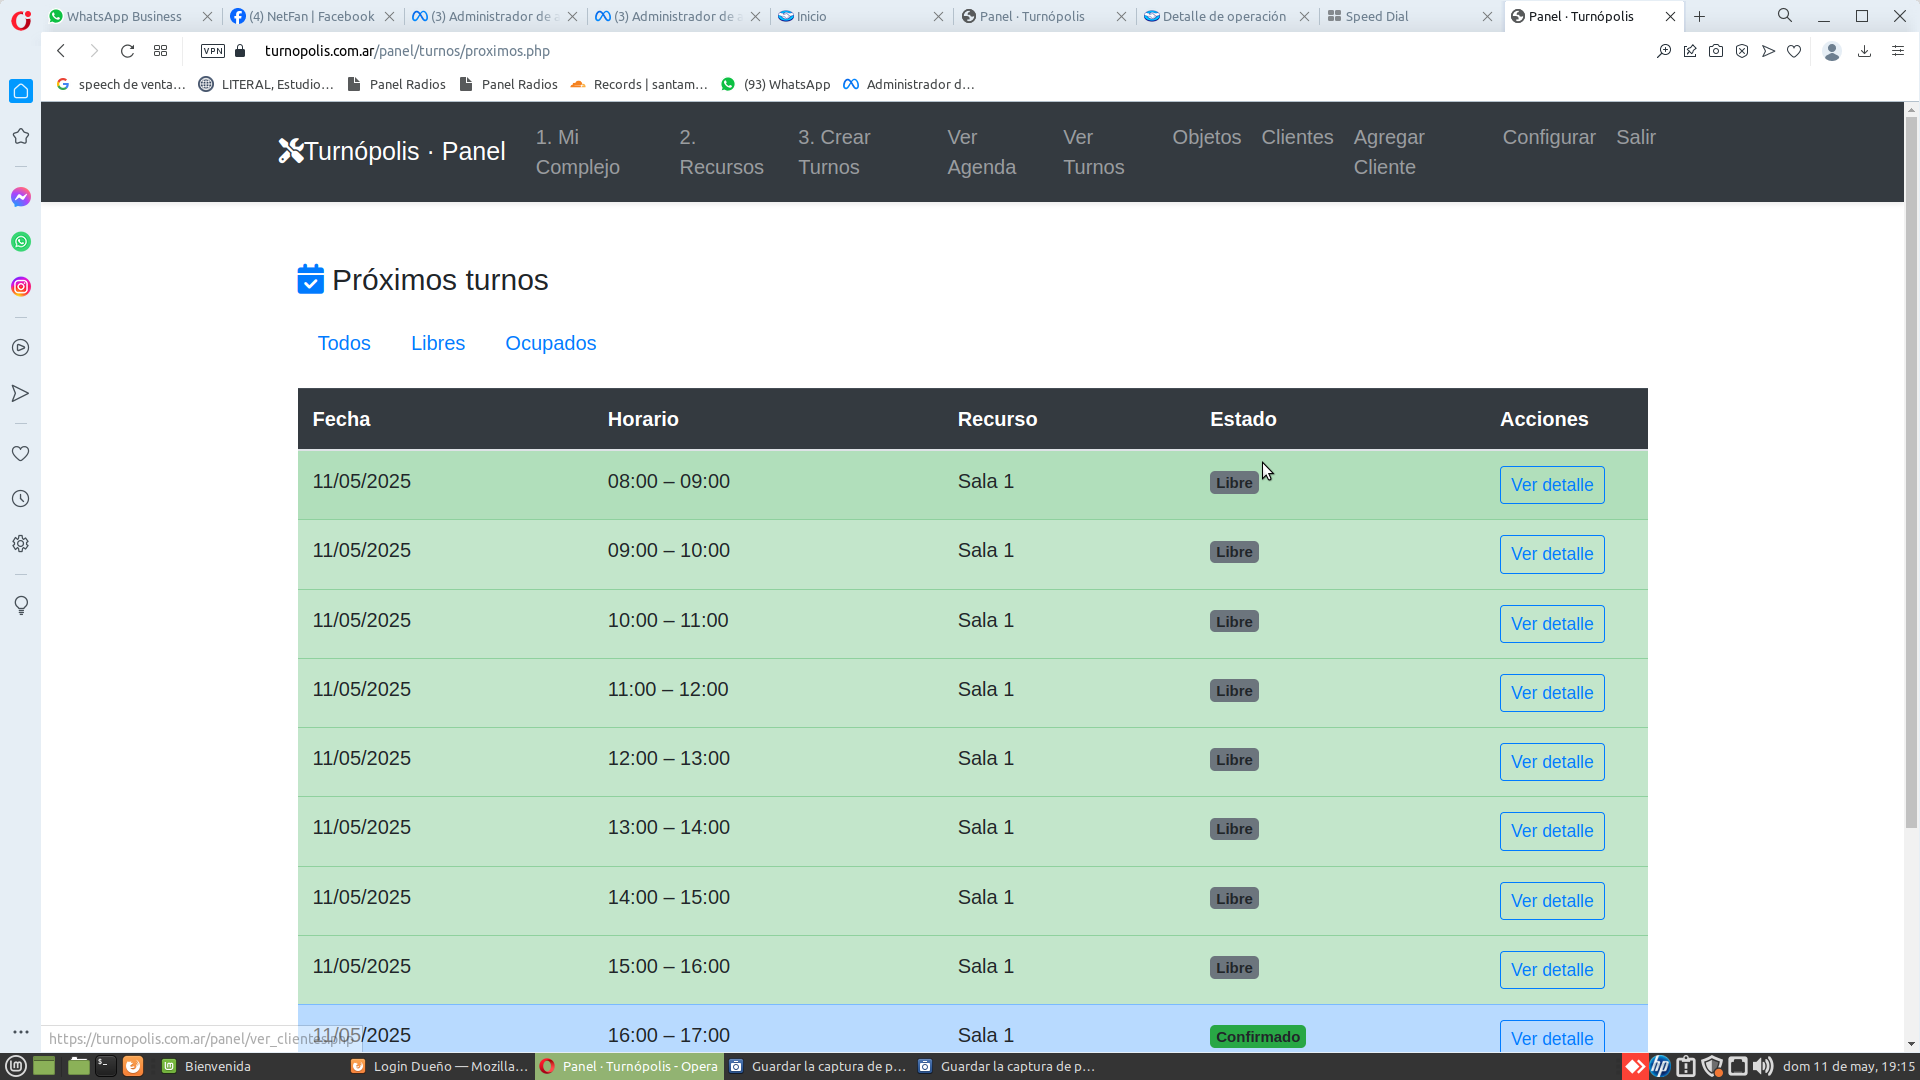The image size is (1920, 1080).
Task: Open 'Ver Agenda' in navigation
Action: point(981,152)
